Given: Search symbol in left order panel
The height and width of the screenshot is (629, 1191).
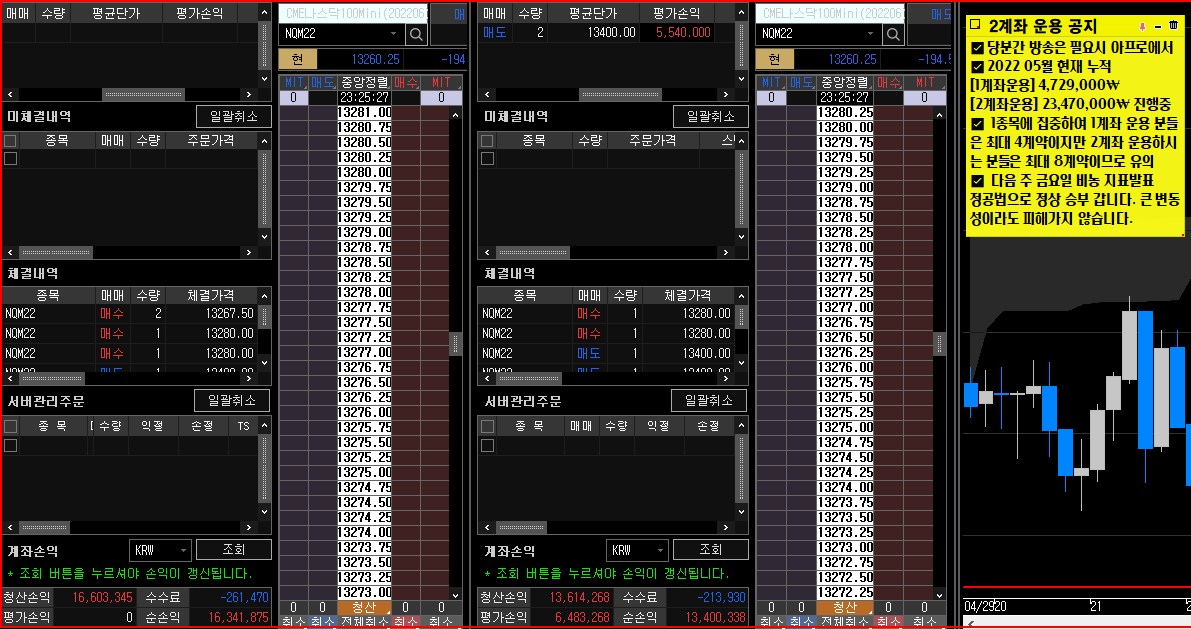Looking at the screenshot, I should 416,34.
